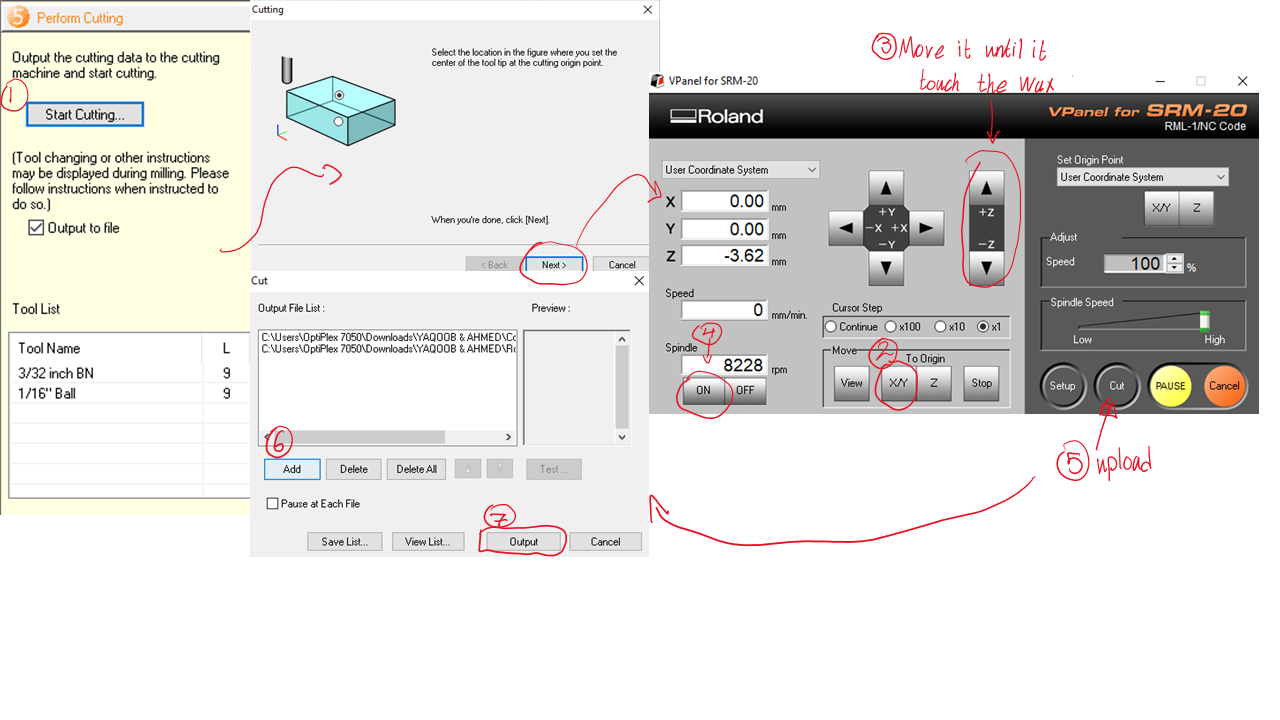The image size is (1280, 720).
Task: Move to X/Y origin button
Action: pos(898,383)
